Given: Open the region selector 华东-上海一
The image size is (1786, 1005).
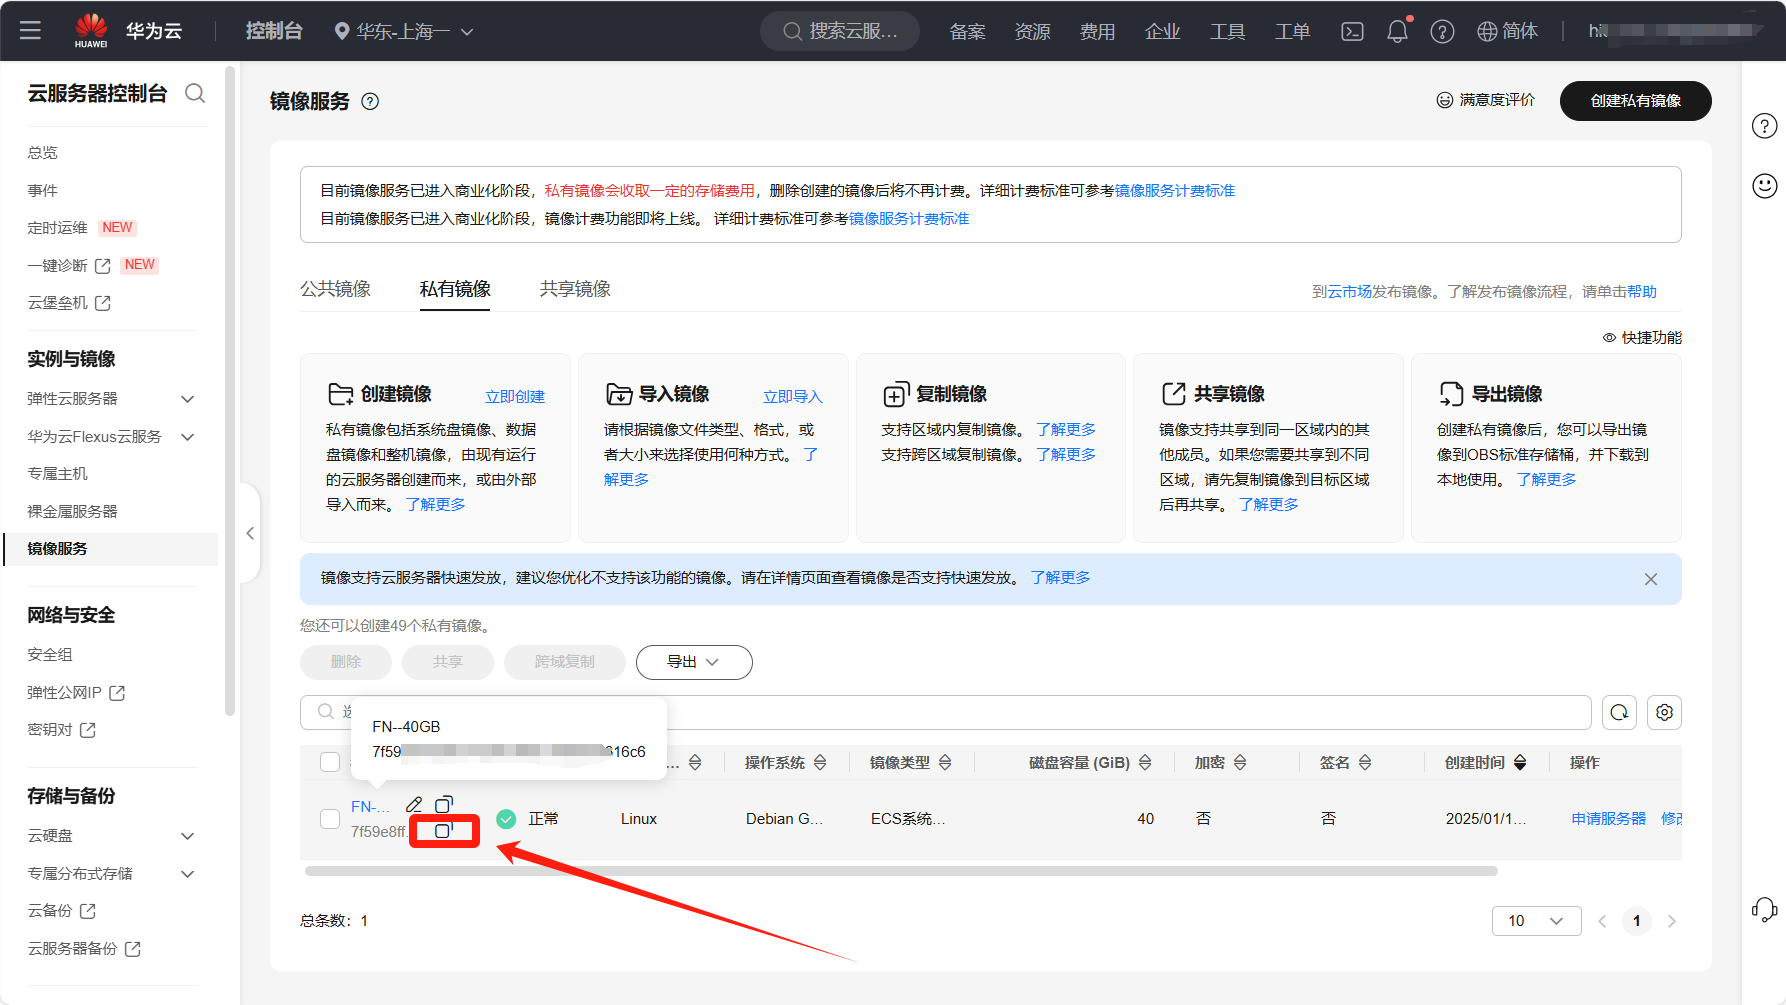Looking at the screenshot, I should [404, 32].
